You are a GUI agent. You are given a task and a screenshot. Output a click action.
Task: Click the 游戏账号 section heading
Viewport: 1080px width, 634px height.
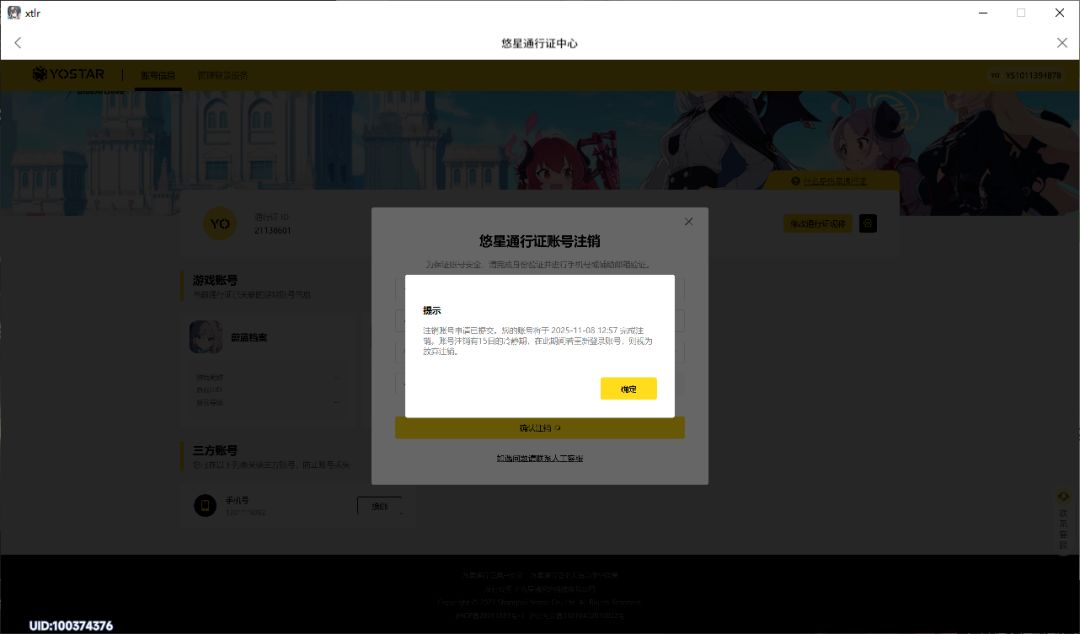pos(215,280)
